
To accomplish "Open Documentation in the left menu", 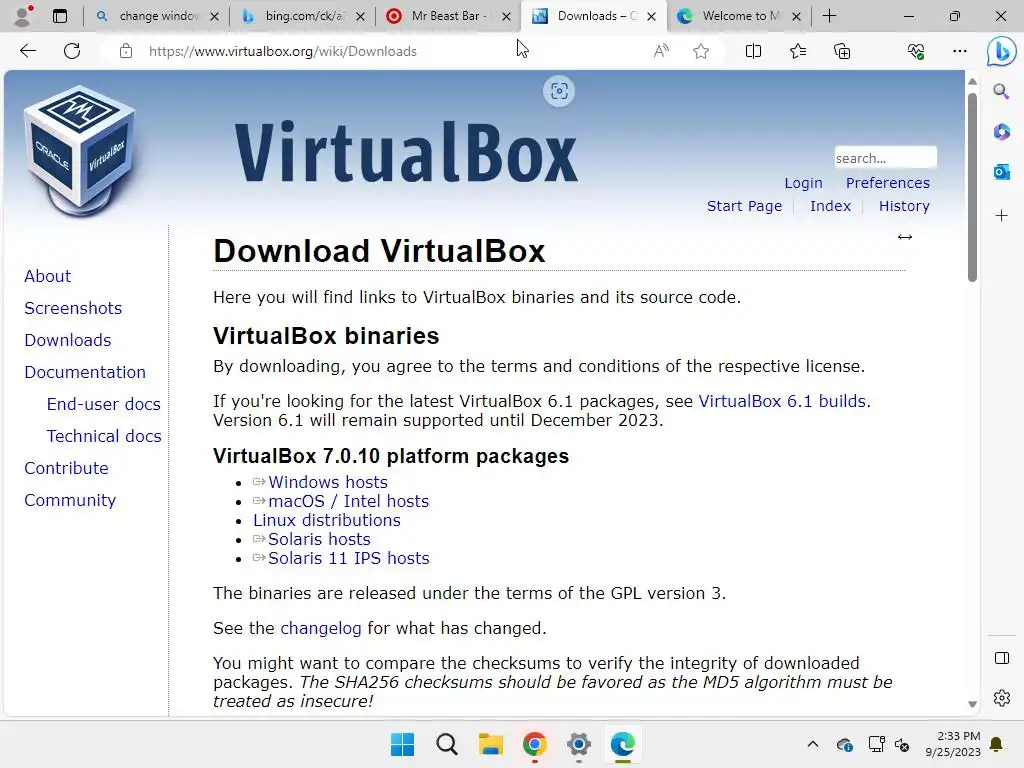I will pos(85,372).
